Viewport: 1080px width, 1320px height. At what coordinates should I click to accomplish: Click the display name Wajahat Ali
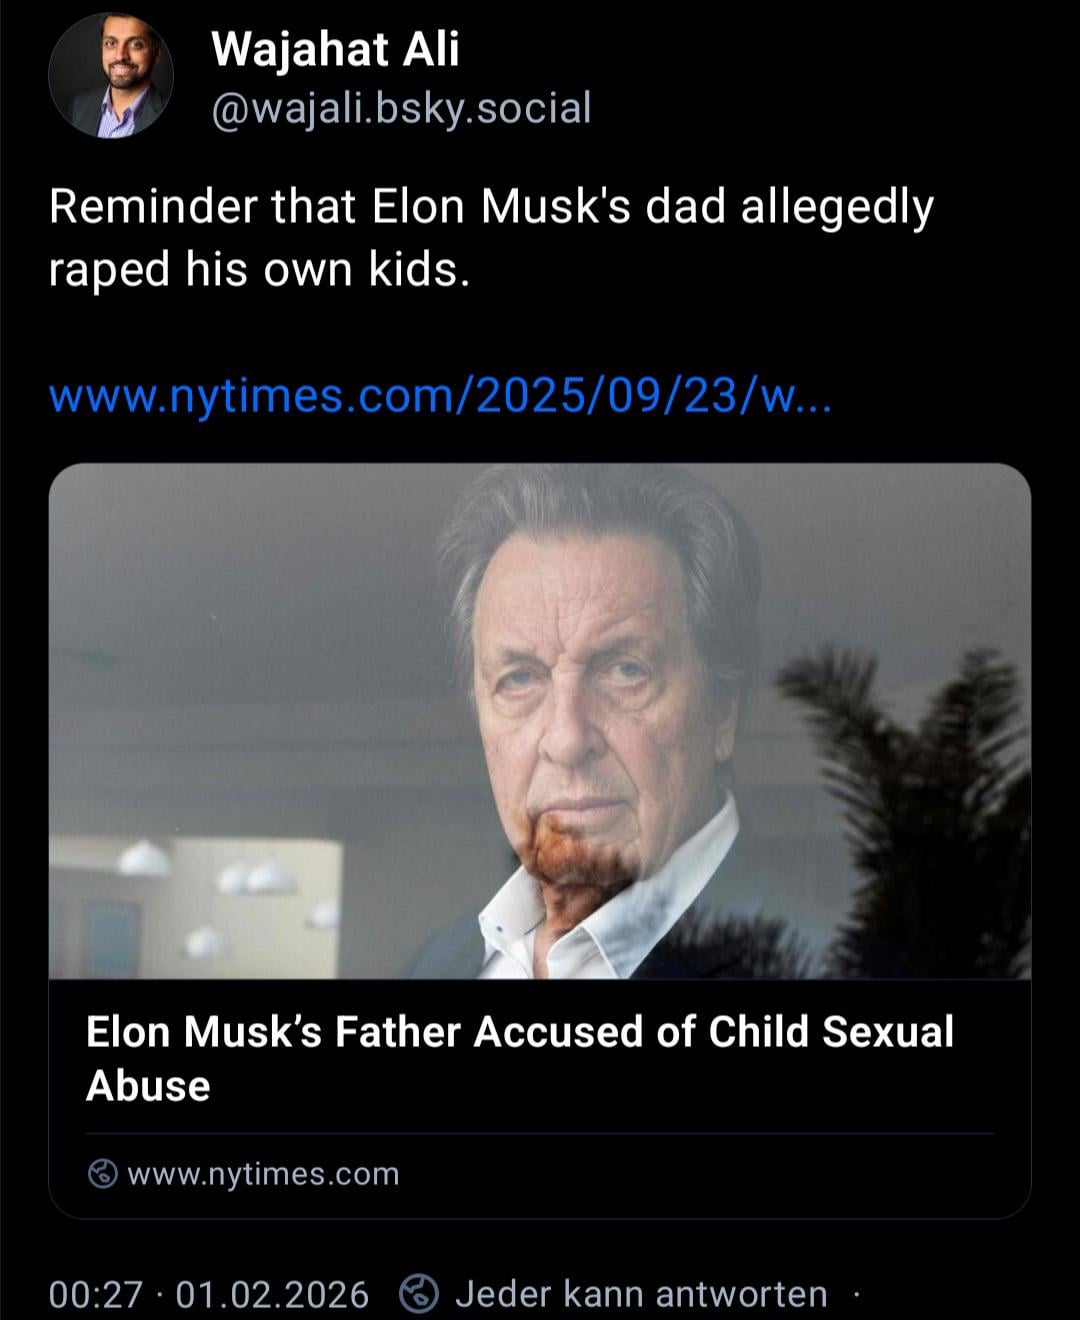coord(335,49)
